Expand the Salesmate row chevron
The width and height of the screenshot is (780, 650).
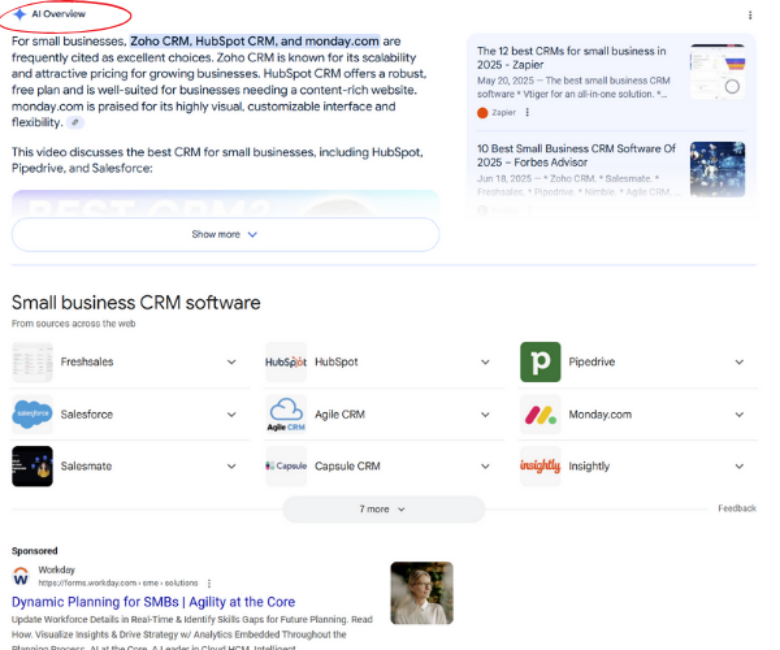point(231,466)
